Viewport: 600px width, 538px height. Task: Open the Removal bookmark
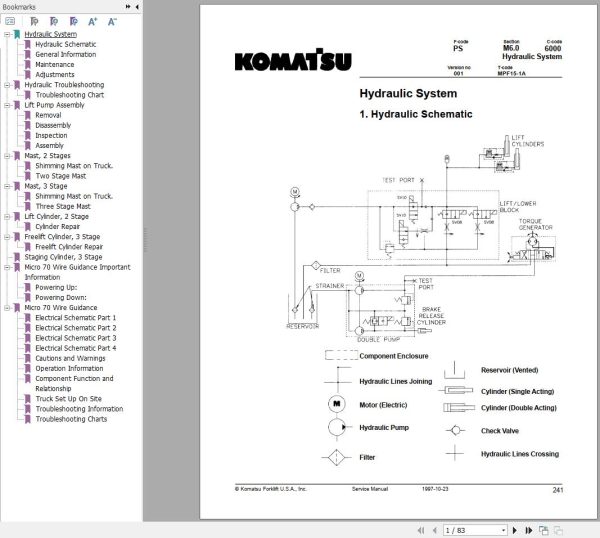48,115
